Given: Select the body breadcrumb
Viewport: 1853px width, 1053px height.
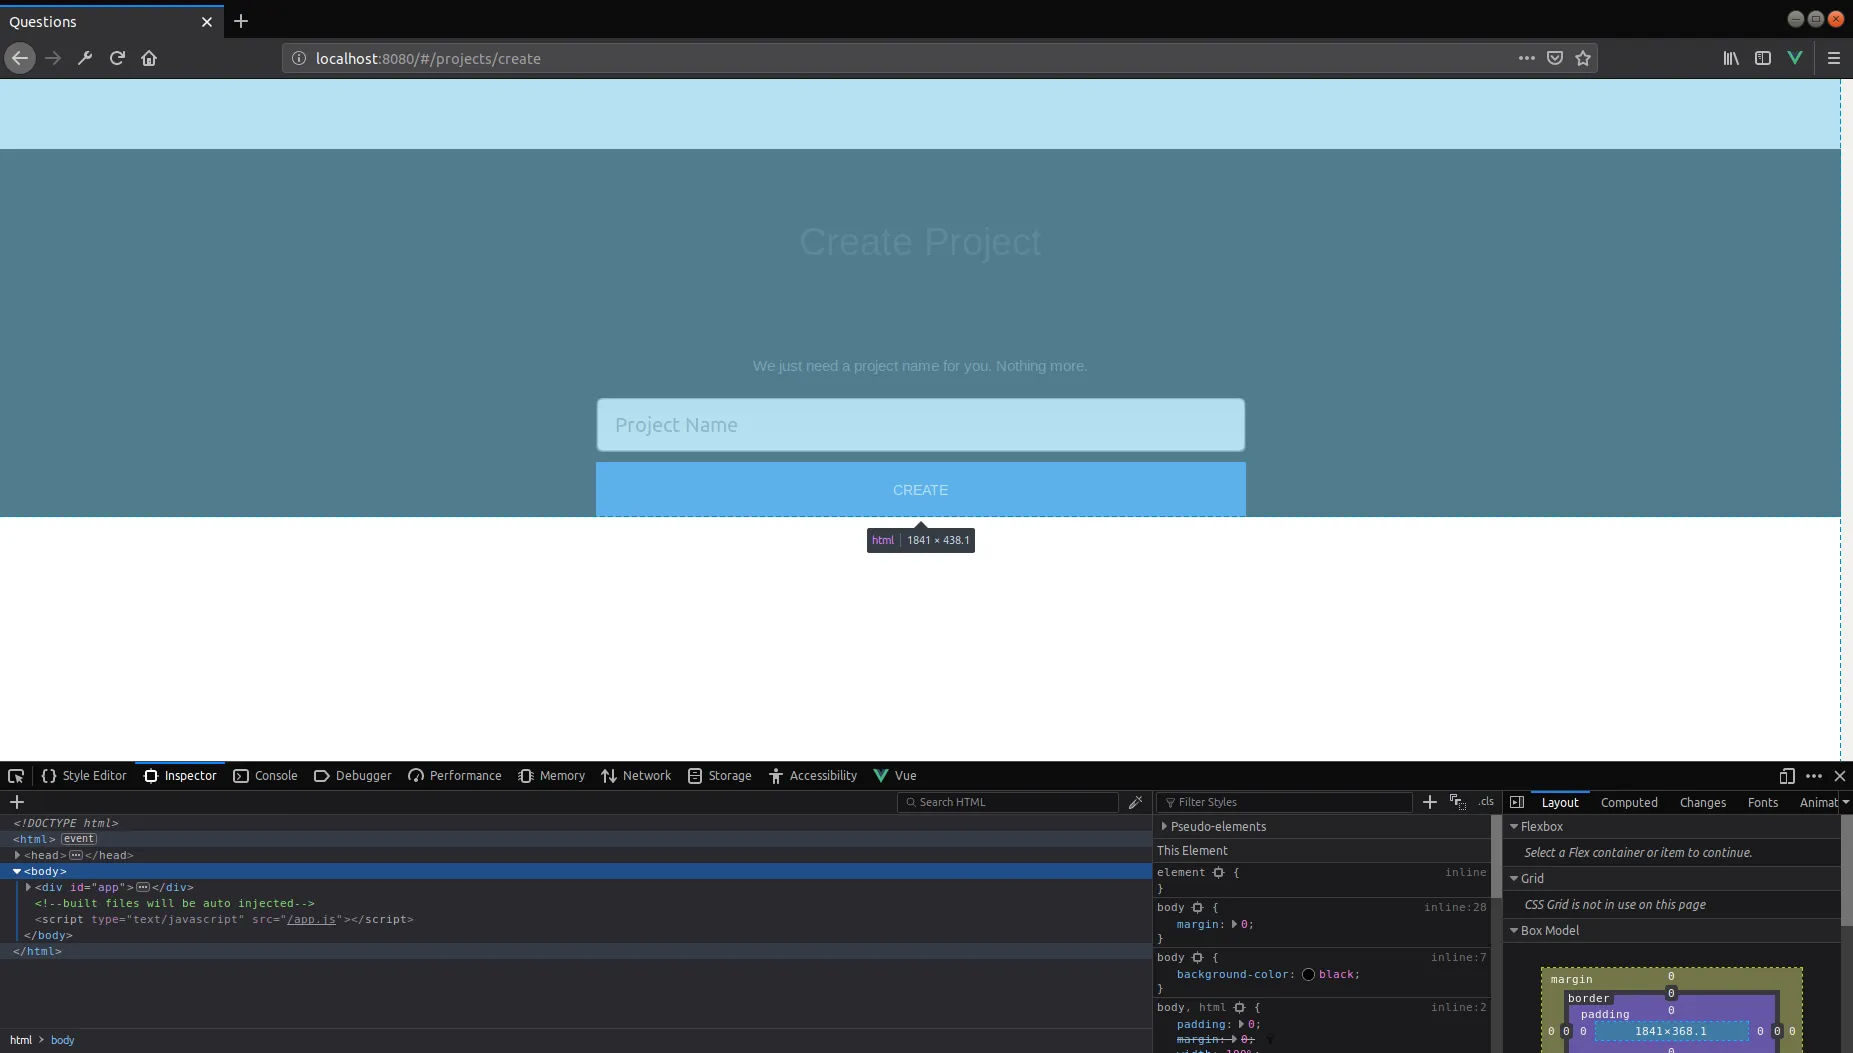Looking at the screenshot, I should point(63,1040).
